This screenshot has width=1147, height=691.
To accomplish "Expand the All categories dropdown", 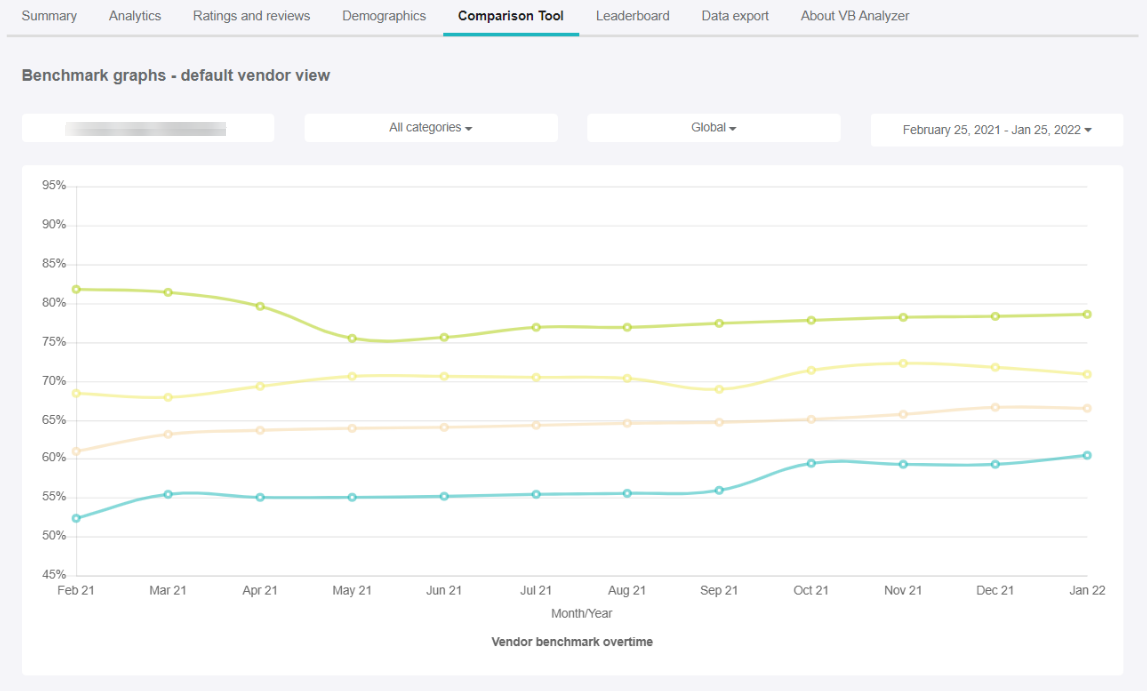I will [431, 128].
